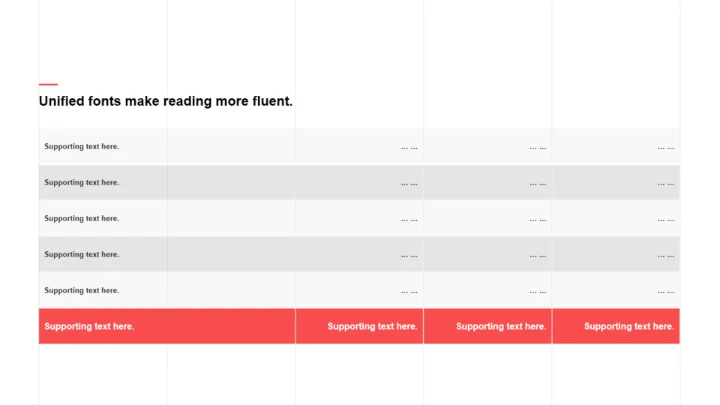Click the leftmost 'Supporting text here.' in the red row
Image resolution: width=720 pixels, height=405 pixels.
89,327
